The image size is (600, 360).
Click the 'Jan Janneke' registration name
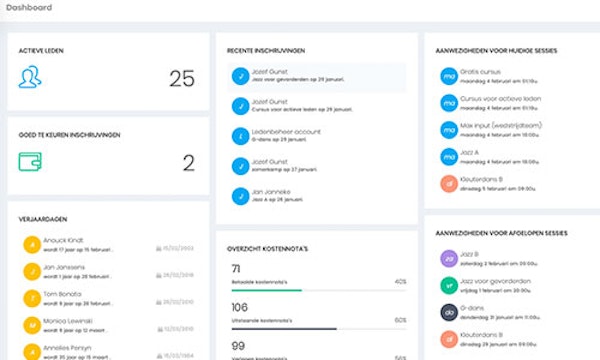271,192
